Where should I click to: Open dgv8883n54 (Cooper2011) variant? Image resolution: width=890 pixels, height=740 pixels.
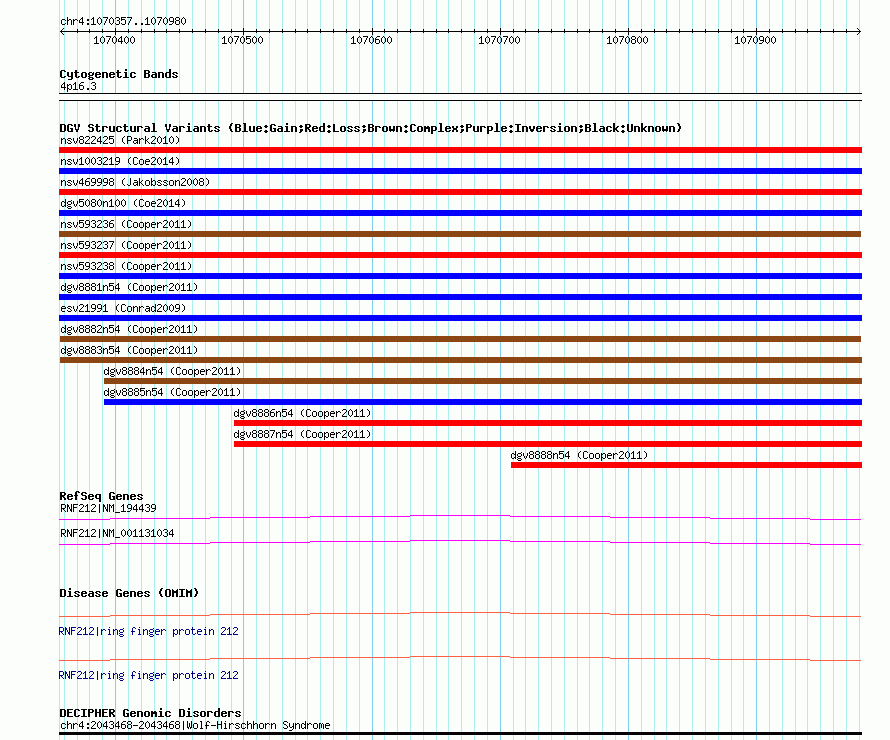(x=129, y=350)
